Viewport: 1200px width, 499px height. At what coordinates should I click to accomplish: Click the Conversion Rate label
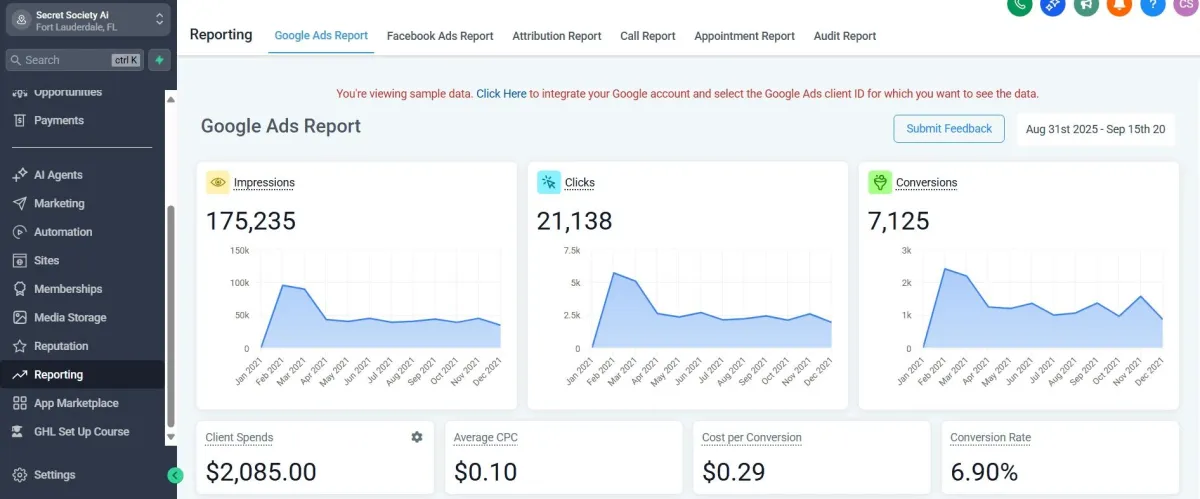[x=990, y=437]
